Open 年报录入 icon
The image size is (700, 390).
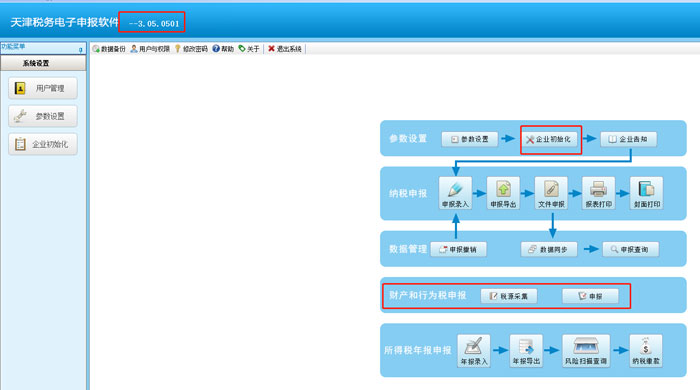pos(474,351)
